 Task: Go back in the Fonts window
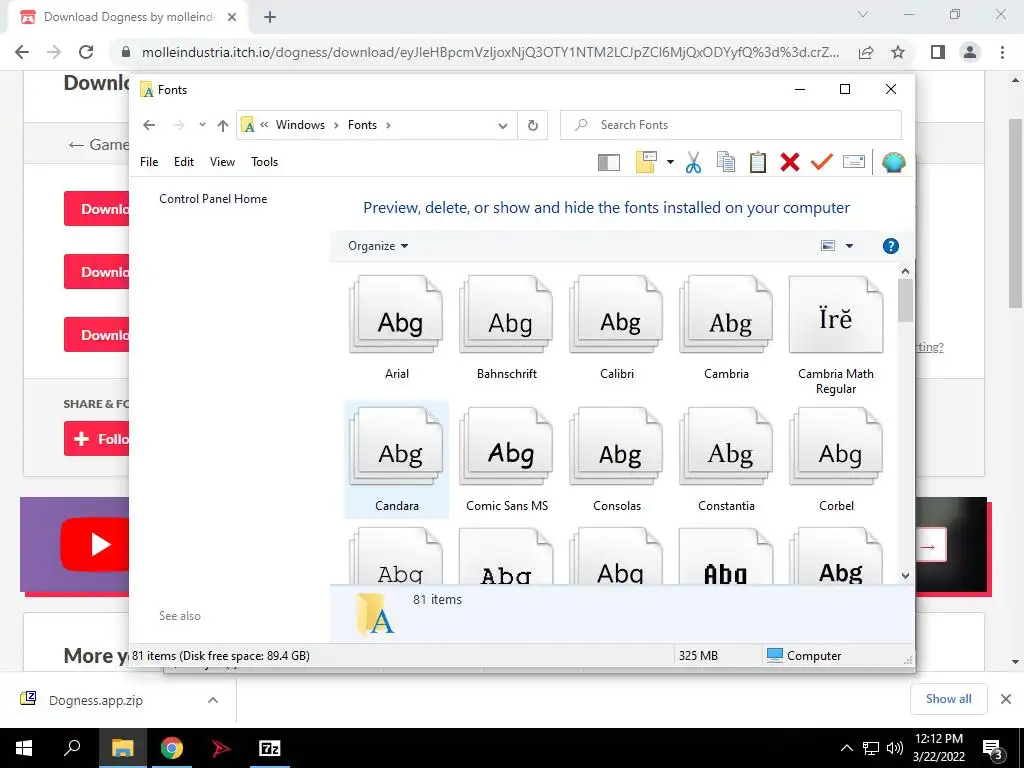tap(149, 125)
